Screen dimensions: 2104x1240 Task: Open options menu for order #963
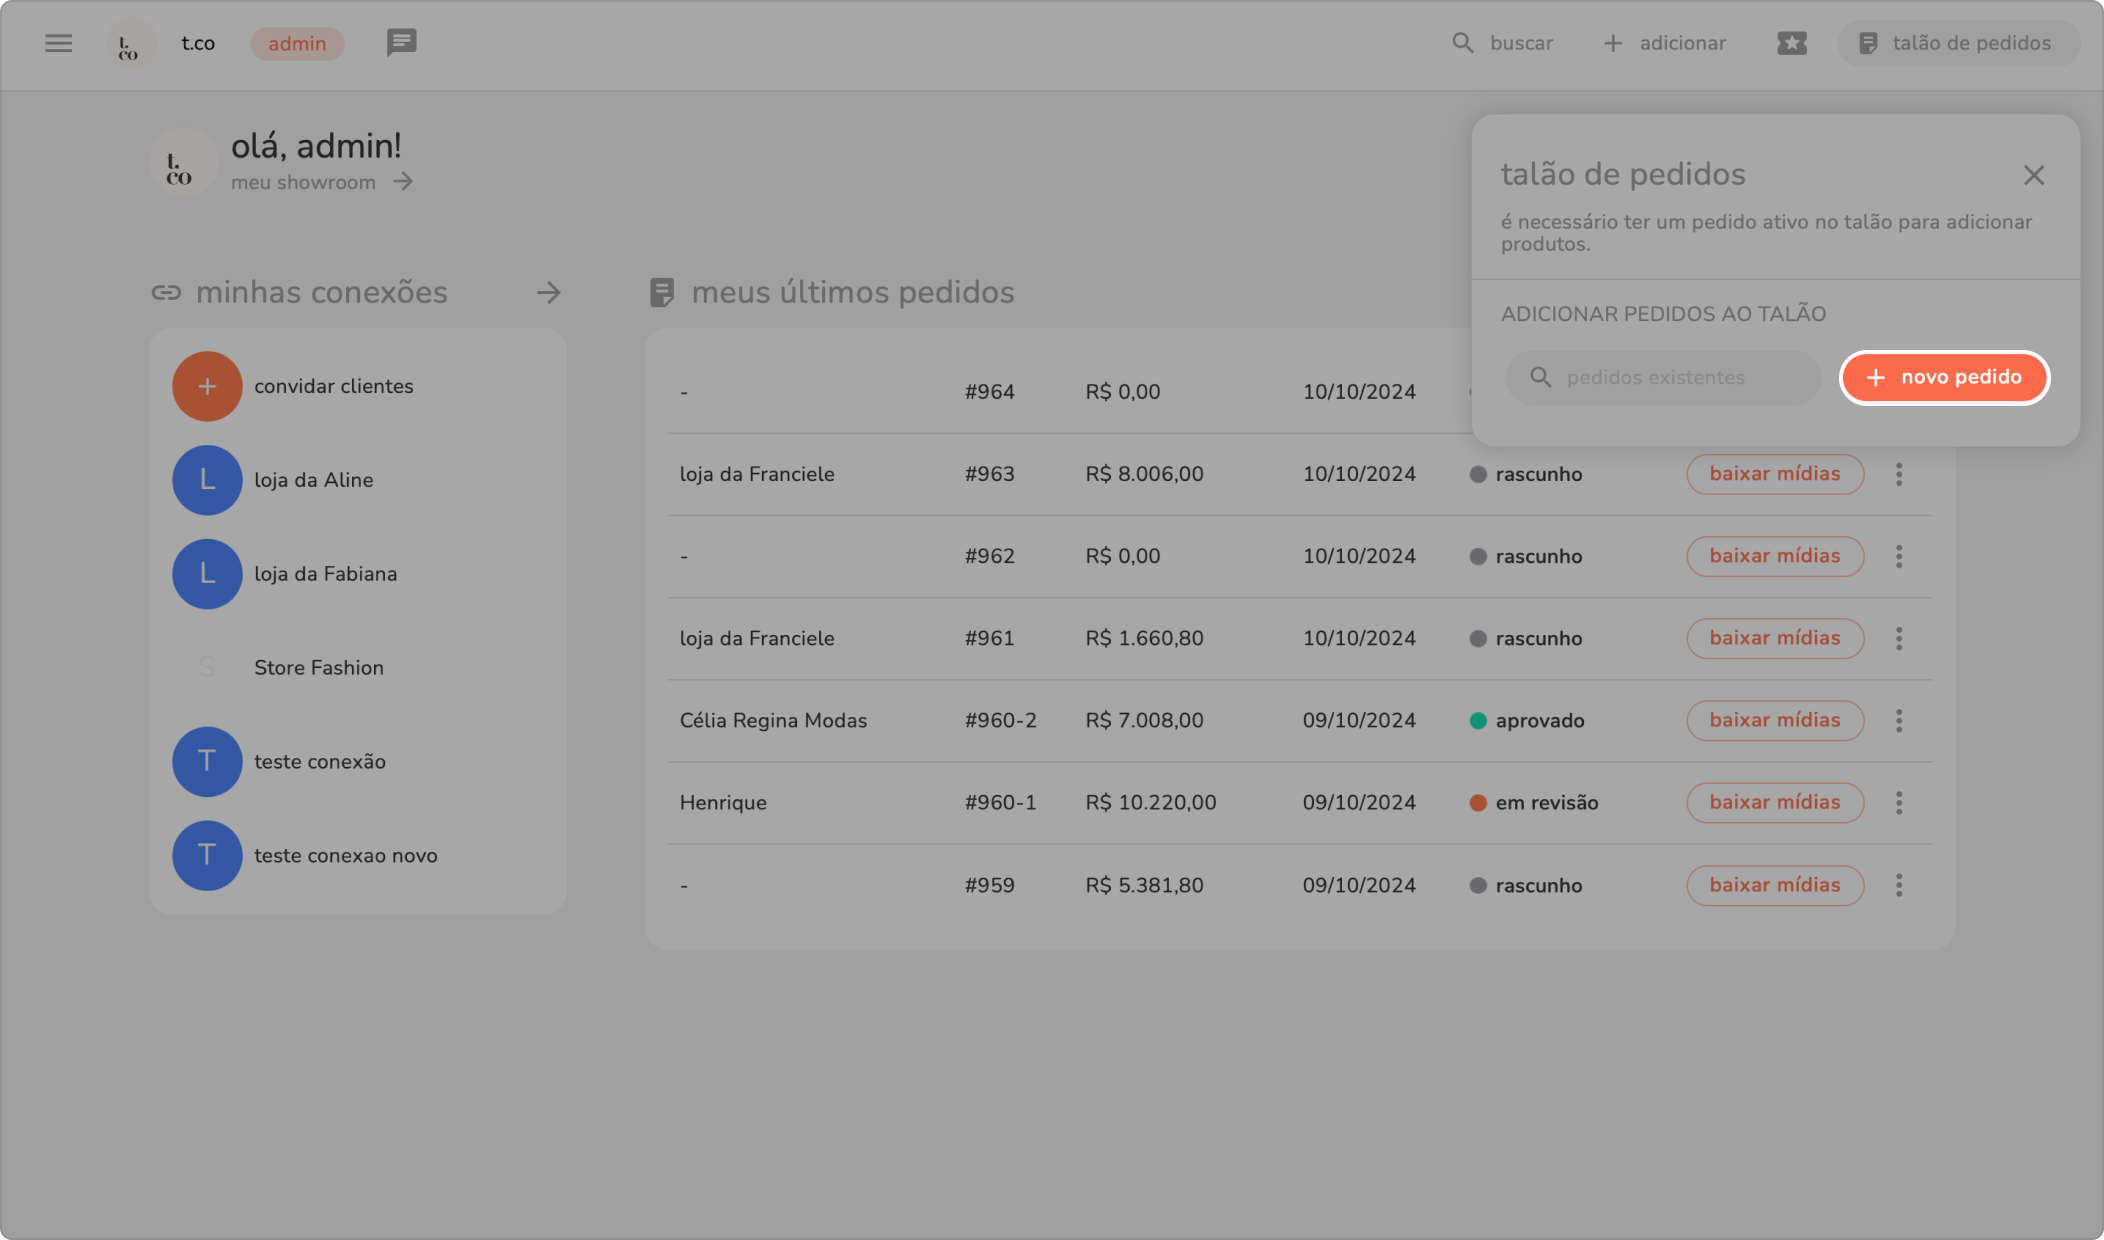[1898, 474]
